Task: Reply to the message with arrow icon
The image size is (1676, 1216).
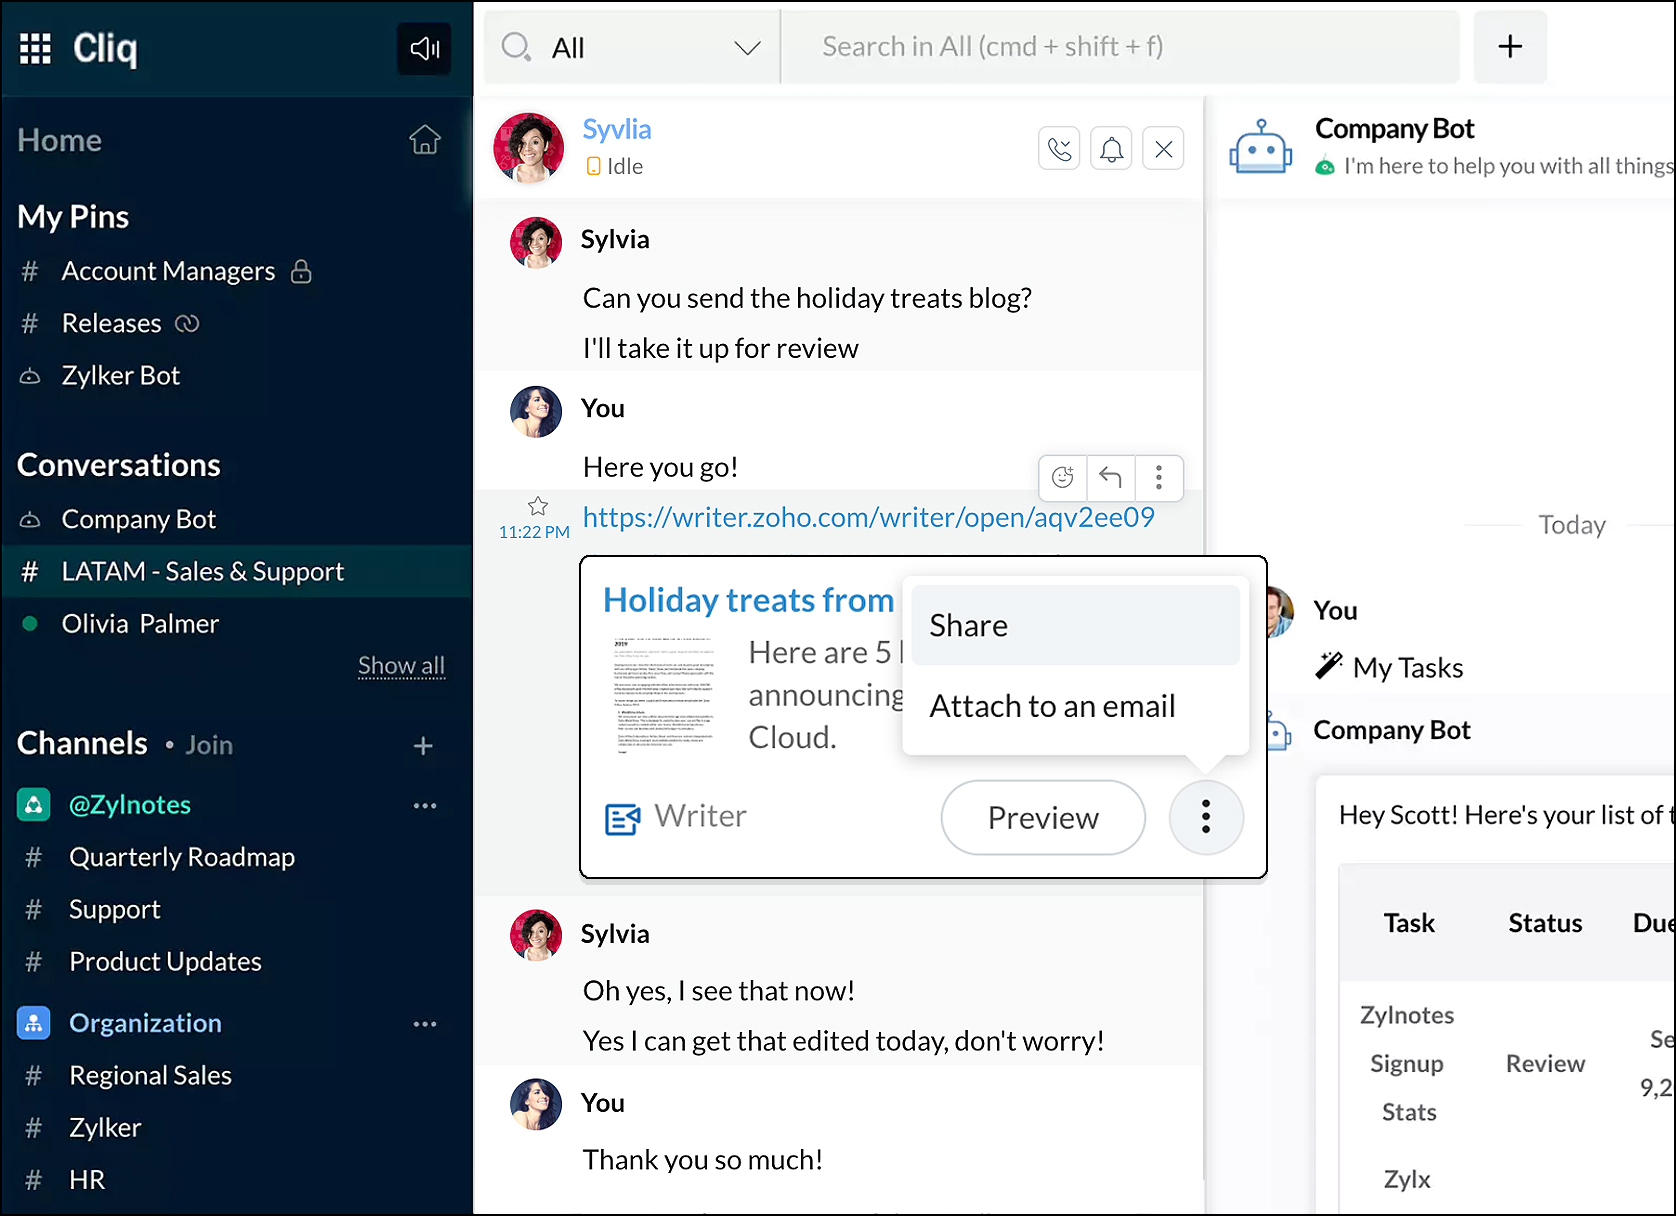Action: (x=1110, y=477)
